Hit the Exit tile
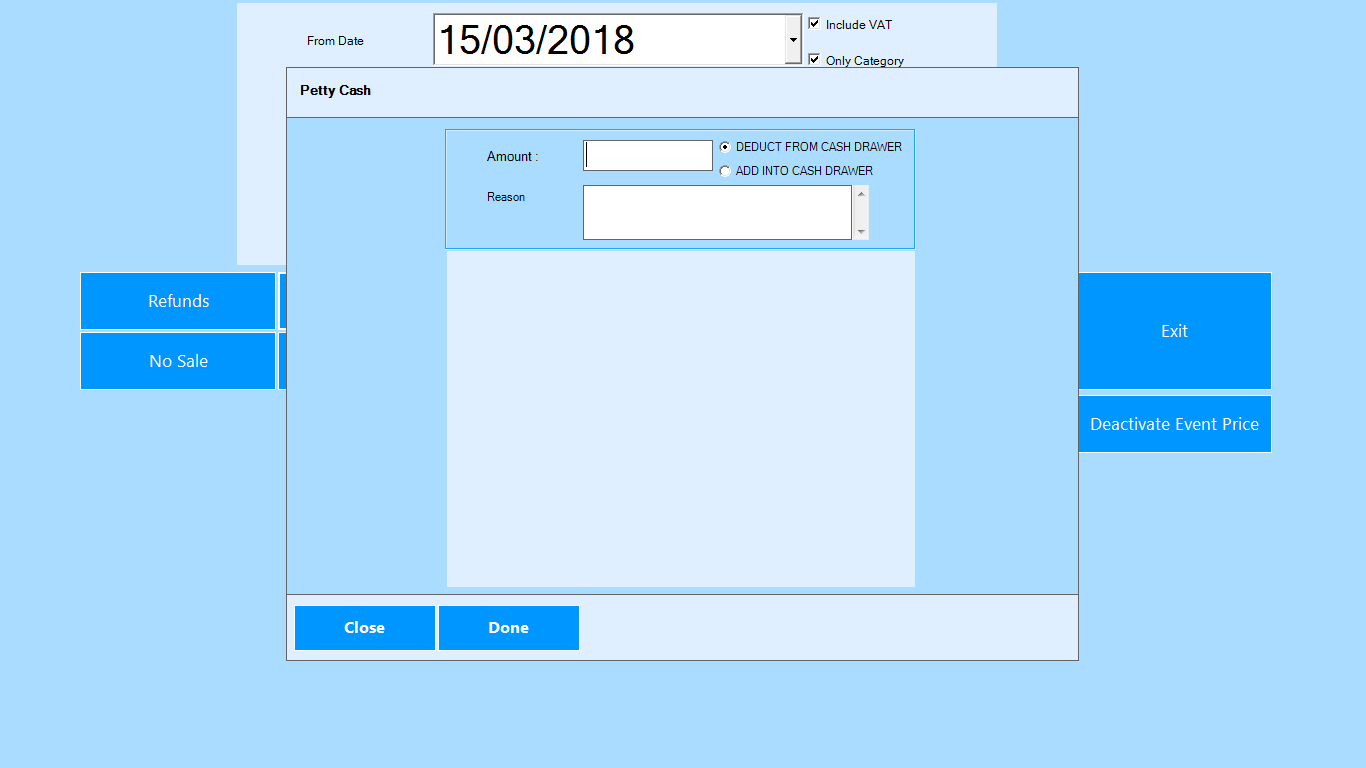The width and height of the screenshot is (1366, 768). [1174, 331]
